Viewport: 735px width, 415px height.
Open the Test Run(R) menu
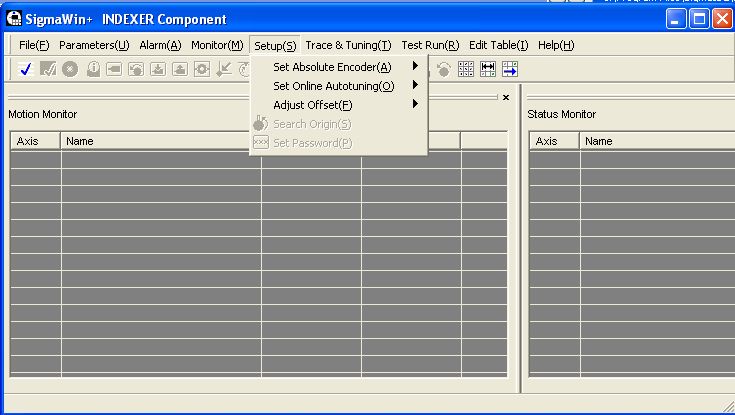tap(430, 45)
